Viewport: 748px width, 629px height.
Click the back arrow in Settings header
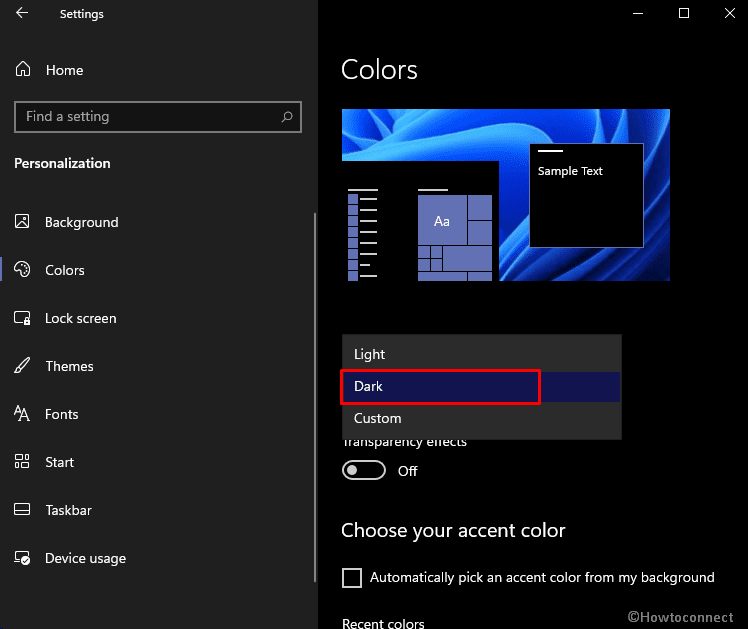pos(22,14)
